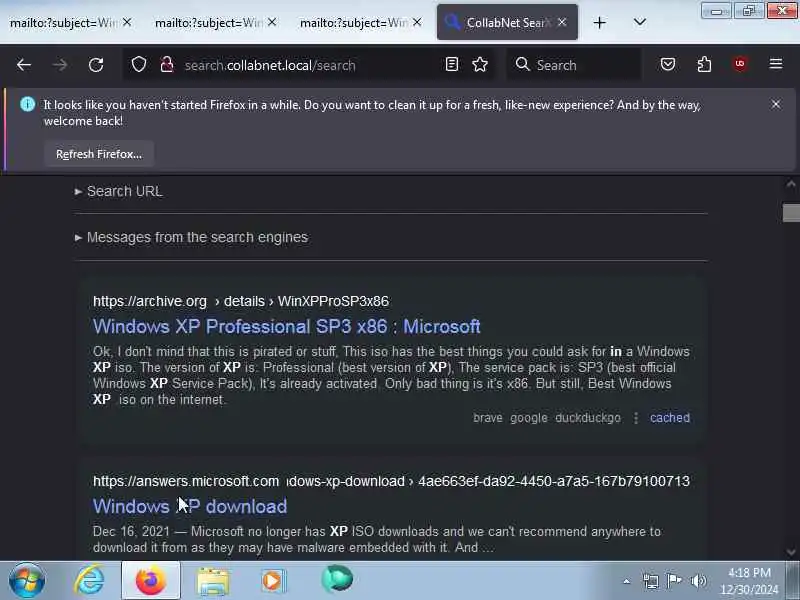This screenshot has width=800, height=600.
Task: Switch to the second mailto tab
Action: tap(209, 23)
